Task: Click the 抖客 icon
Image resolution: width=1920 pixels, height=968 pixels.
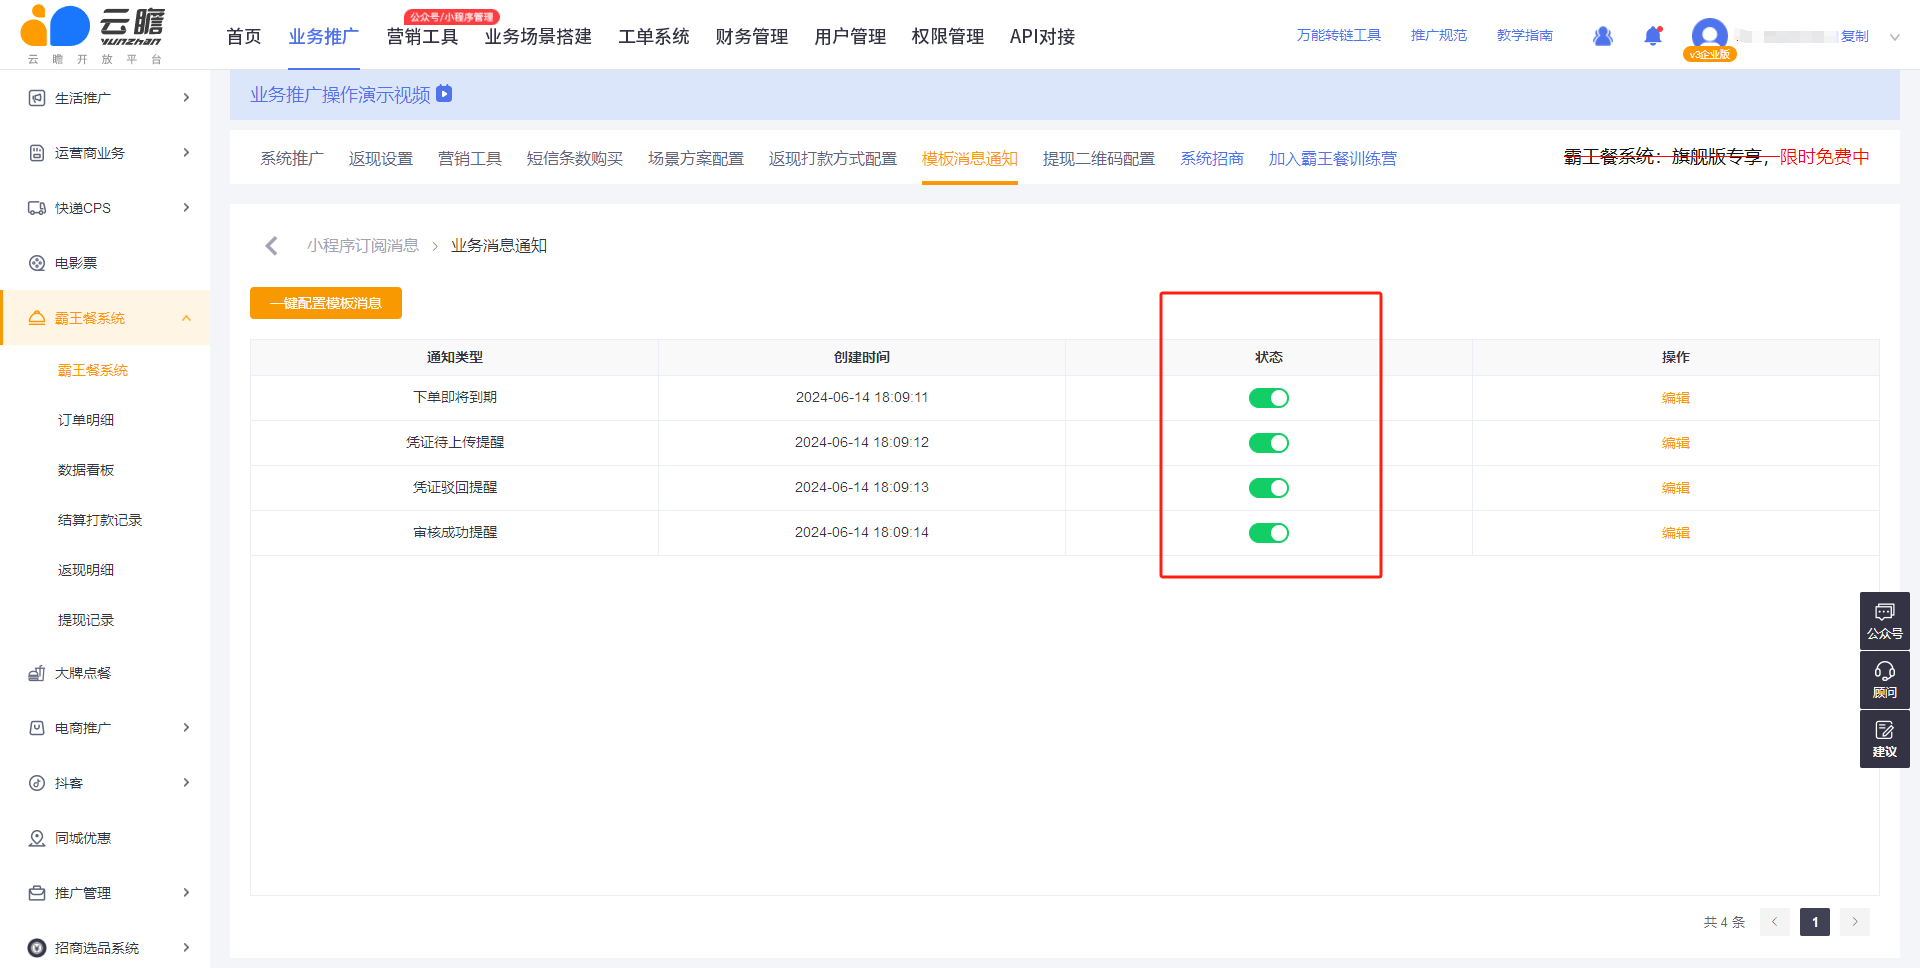Action: pos(37,783)
